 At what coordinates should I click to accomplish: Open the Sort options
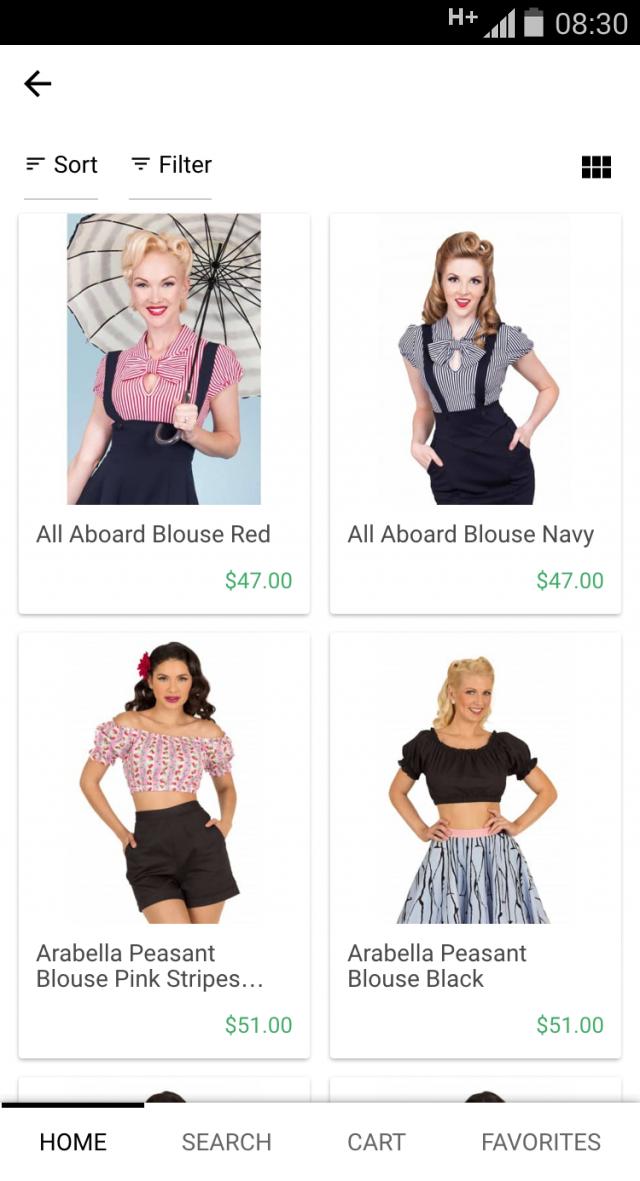click(x=61, y=165)
